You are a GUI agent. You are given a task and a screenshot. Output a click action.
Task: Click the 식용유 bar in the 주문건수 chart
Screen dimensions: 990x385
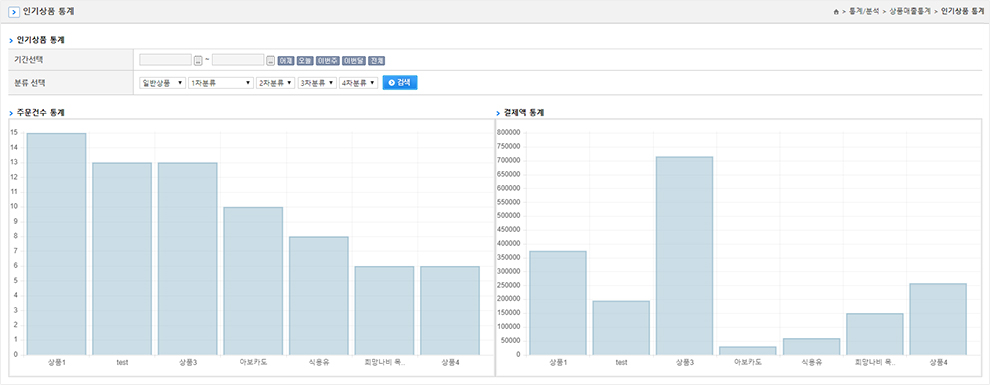click(319, 296)
